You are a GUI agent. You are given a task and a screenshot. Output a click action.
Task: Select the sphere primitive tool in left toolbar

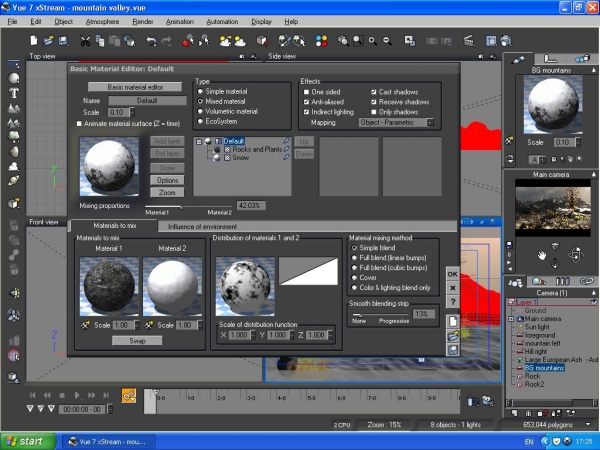(x=14, y=78)
